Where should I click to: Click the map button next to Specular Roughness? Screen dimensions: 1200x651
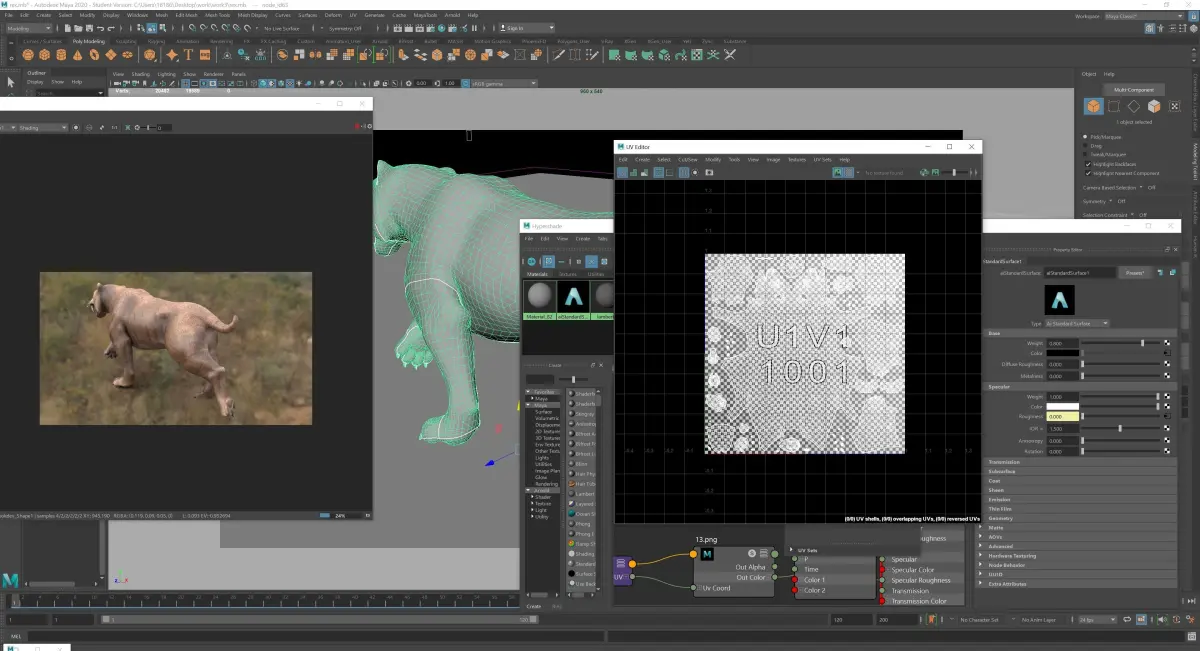click(1166, 417)
